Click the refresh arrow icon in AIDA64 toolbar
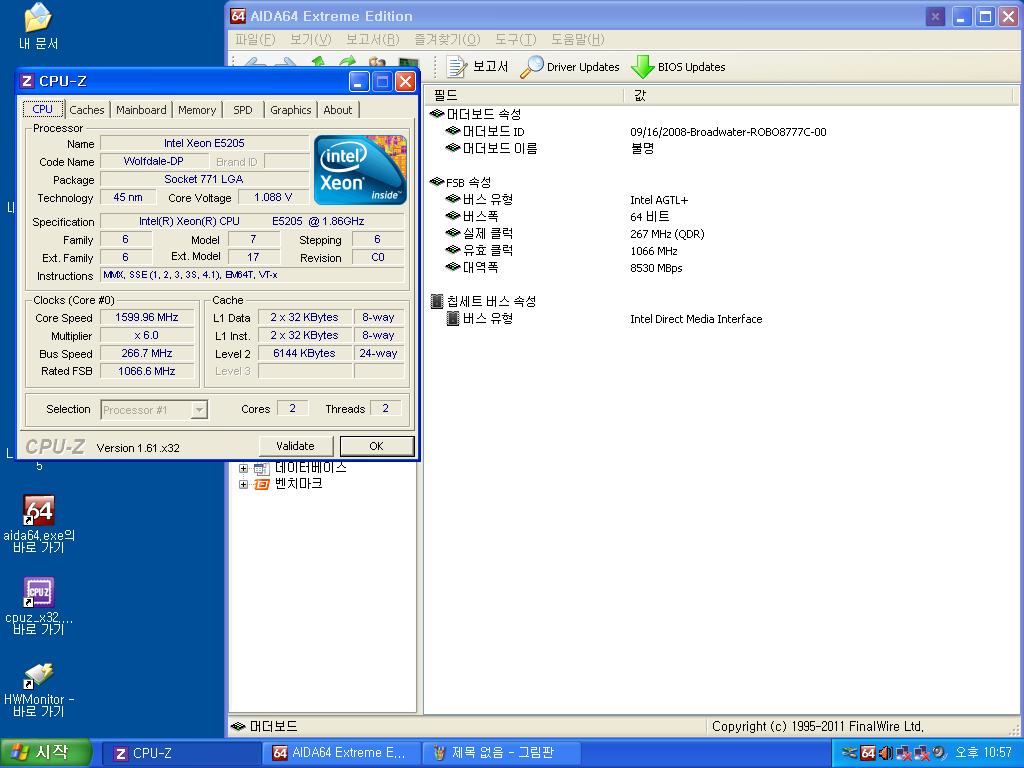 [x=348, y=62]
